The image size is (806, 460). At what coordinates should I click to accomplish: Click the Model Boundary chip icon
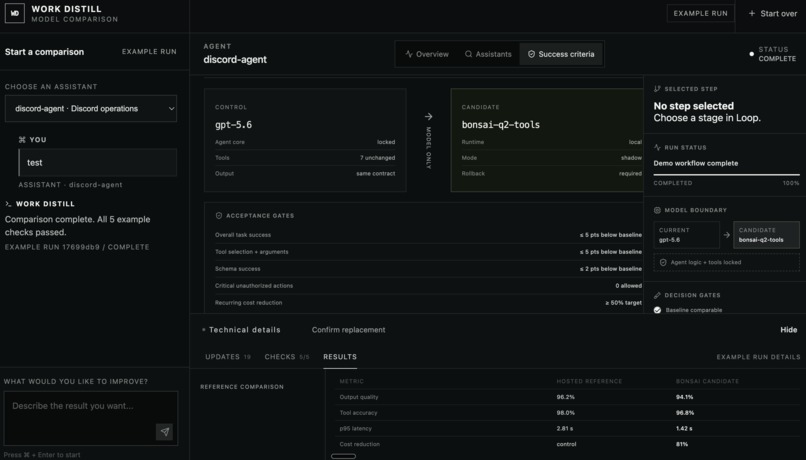coord(657,210)
